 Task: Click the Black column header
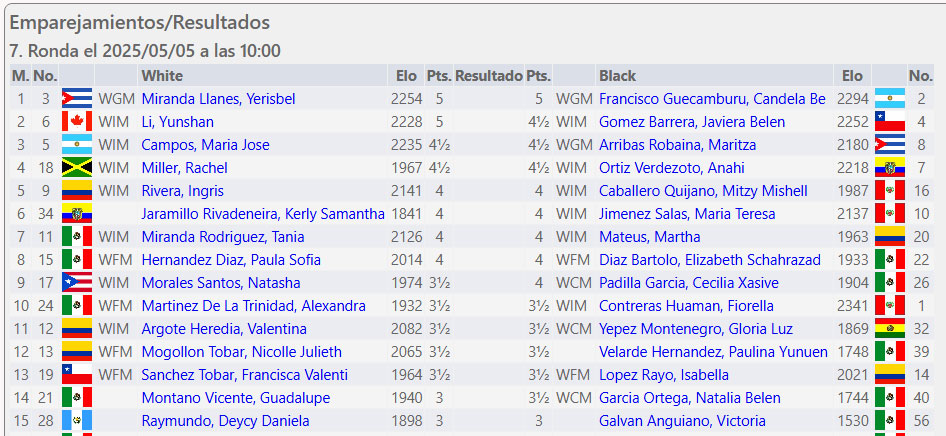617,76
